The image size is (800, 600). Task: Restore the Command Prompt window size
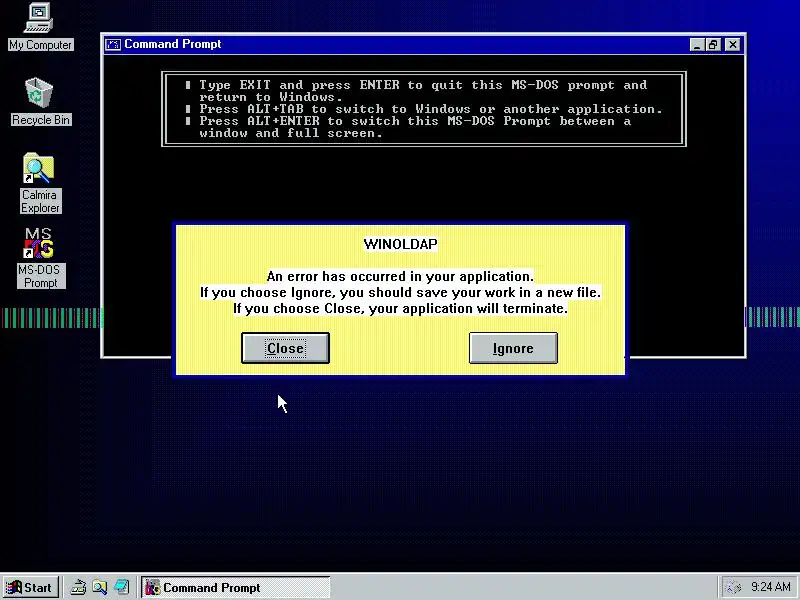pos(713,44)
